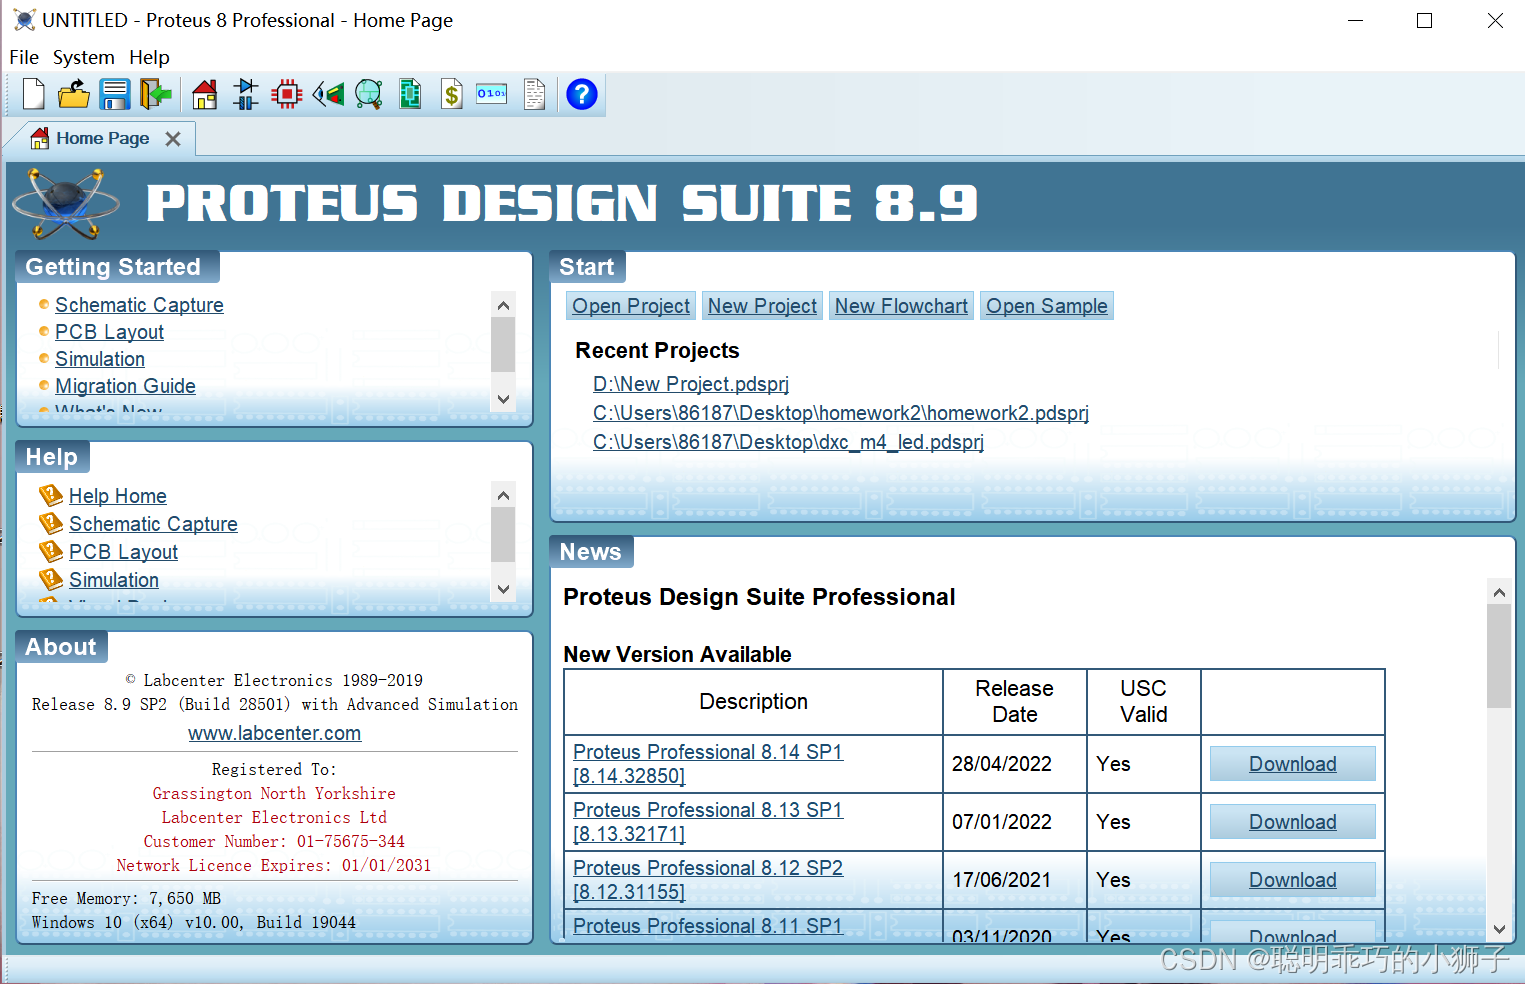Go to Home Page using house toolbar icon
Image resolution: width=1525 pixels, height=984 pixels.
205,95
